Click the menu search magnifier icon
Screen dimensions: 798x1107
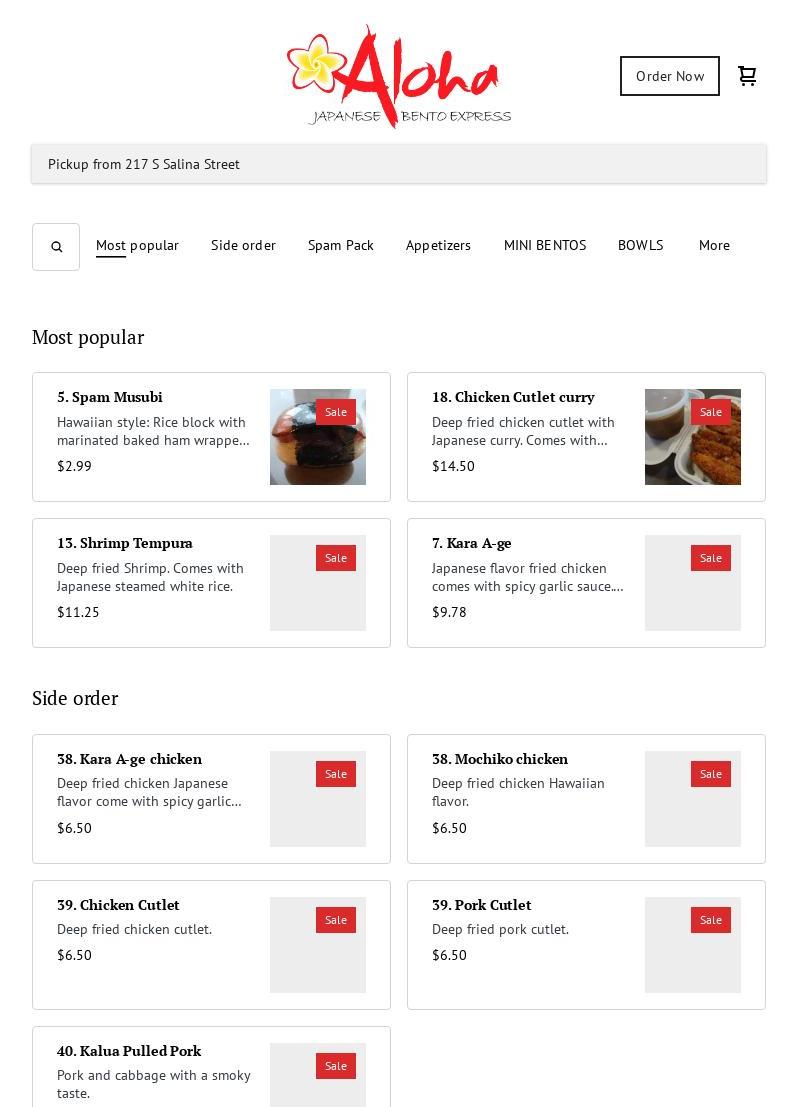click(56, 247)
